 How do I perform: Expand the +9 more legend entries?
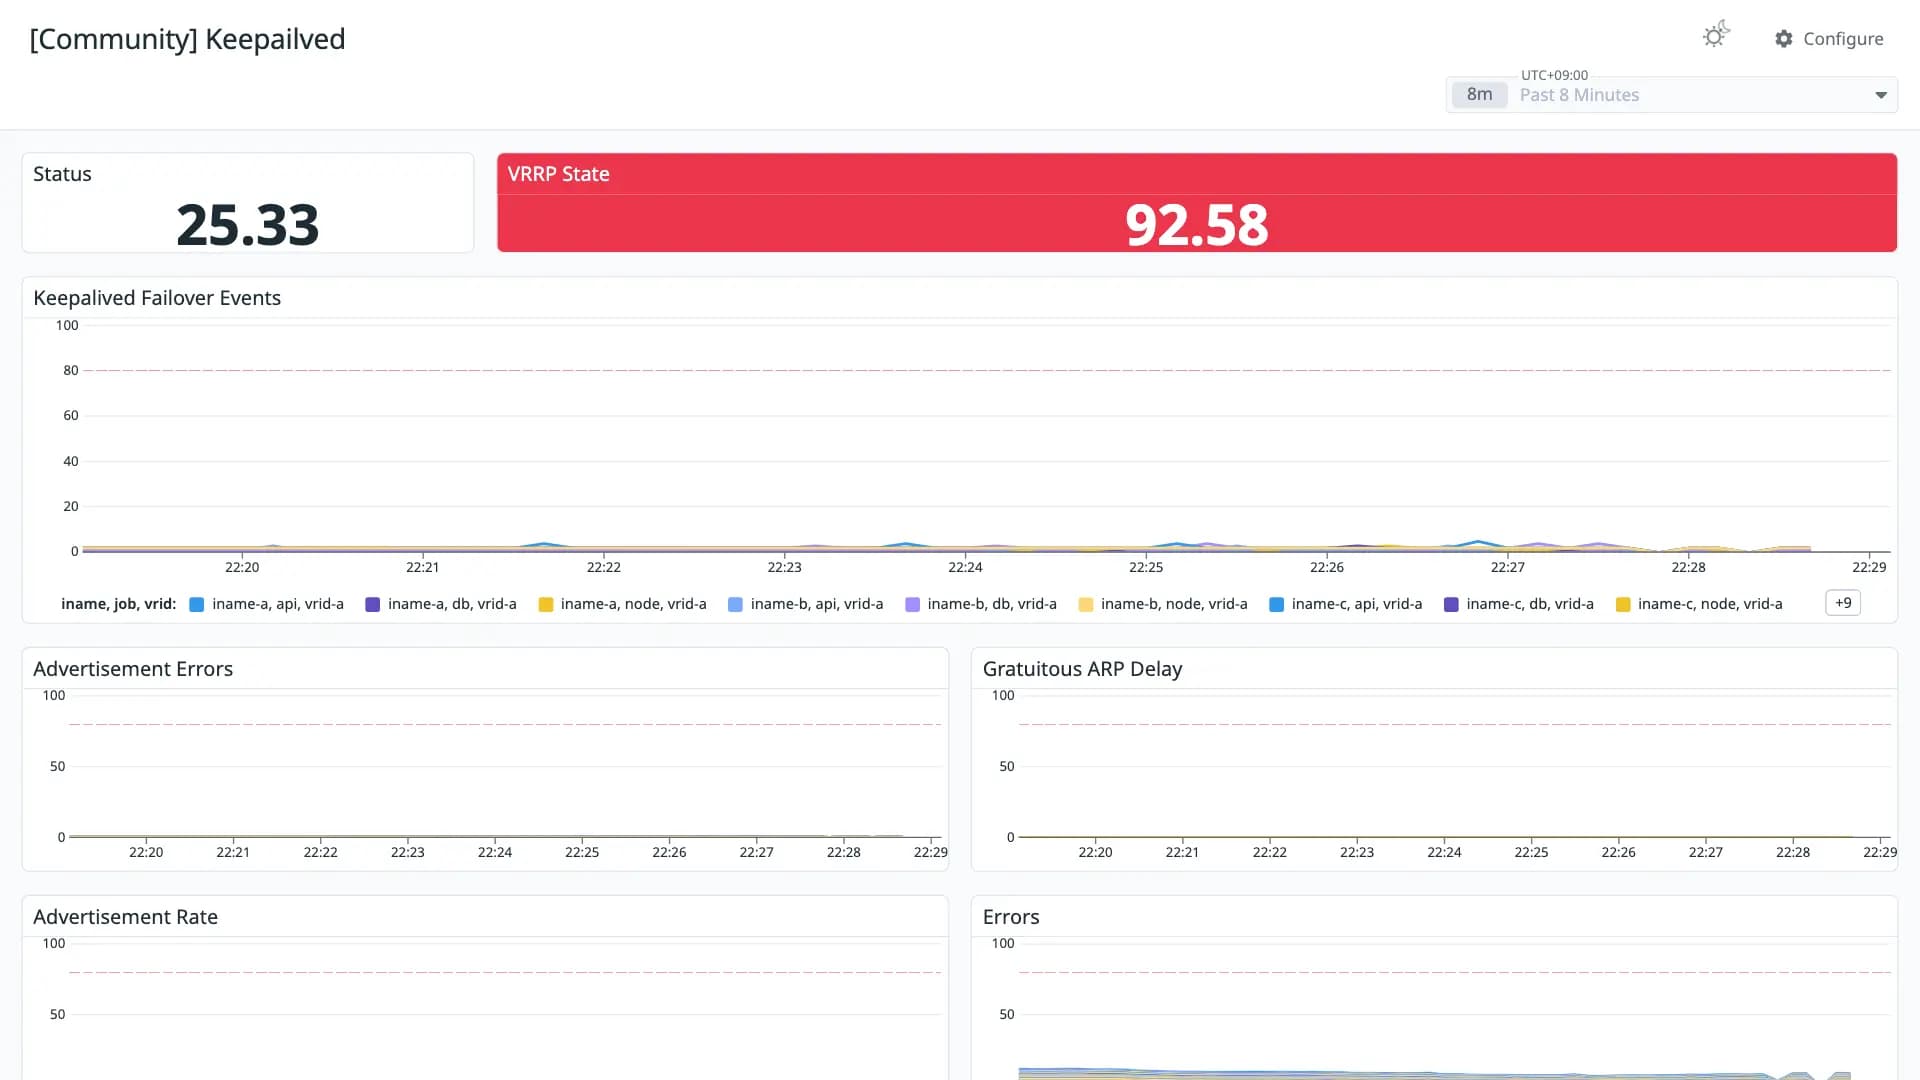1842,603
